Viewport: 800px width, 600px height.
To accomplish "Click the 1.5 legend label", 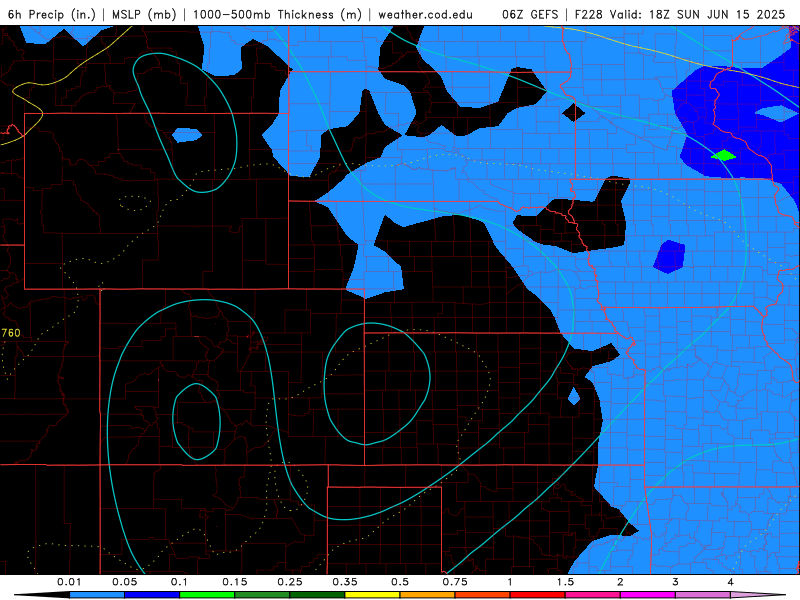I will click(x=565, y=582).
